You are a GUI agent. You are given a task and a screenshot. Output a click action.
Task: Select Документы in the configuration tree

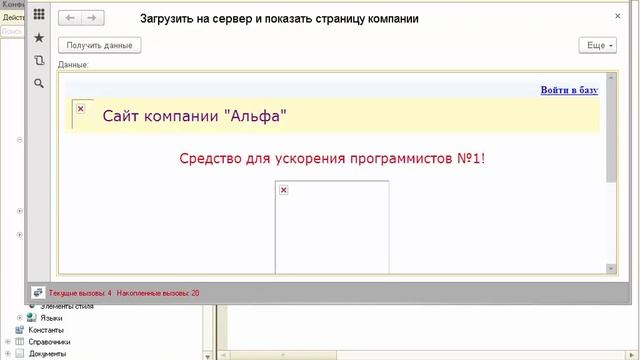point(47,354)
